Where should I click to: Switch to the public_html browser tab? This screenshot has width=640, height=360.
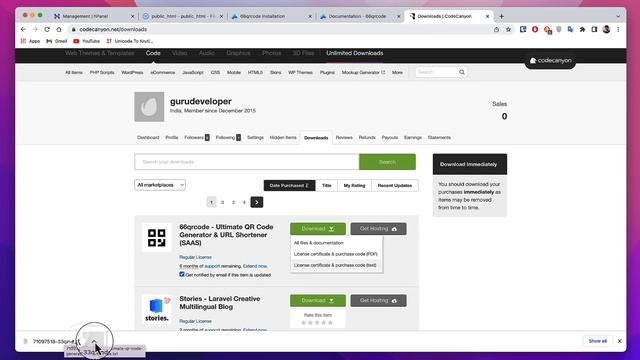click(183, 16)
